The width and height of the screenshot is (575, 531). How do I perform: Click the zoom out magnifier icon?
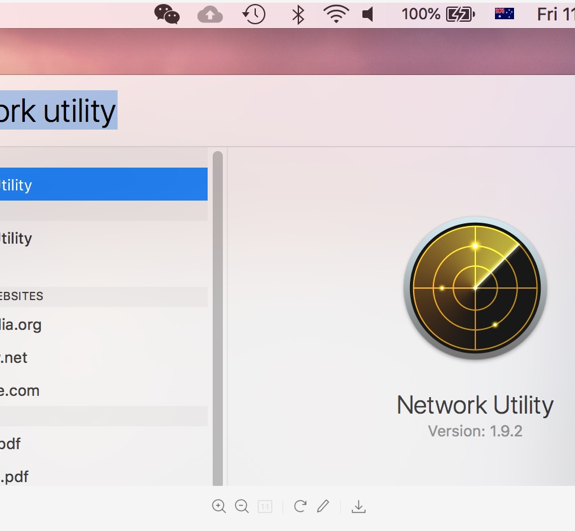242,506
